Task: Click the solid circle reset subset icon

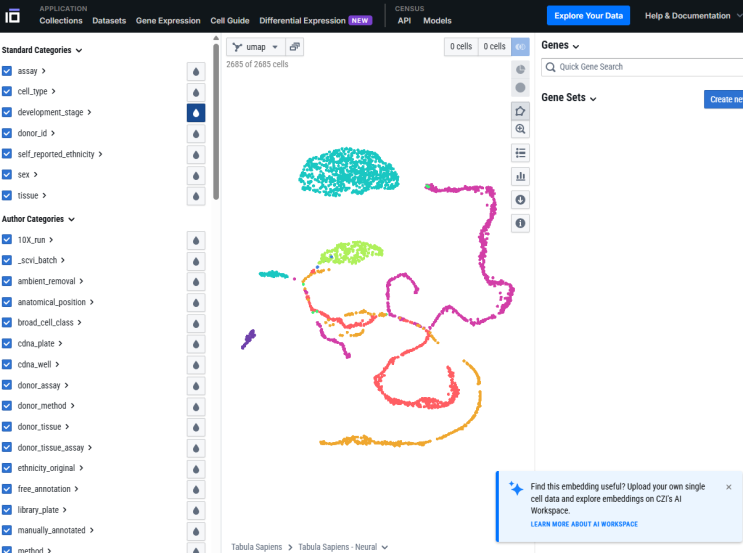Action: click(520, 88)
